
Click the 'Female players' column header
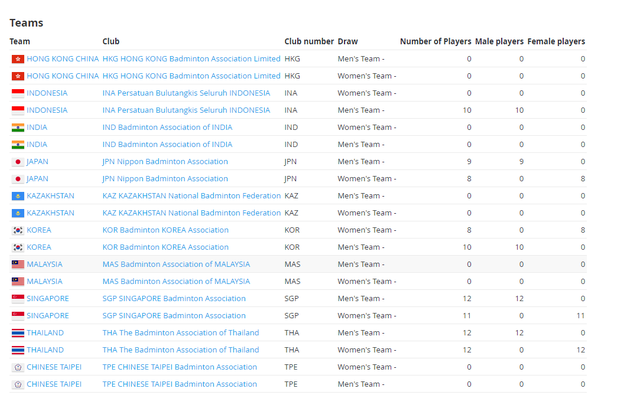pos(556,42)
